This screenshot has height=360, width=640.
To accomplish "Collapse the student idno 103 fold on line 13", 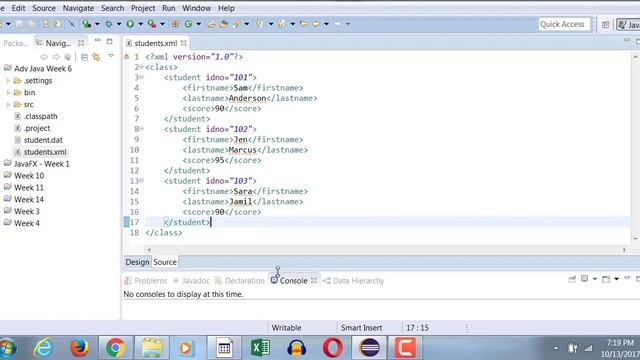I will (142, 180).
